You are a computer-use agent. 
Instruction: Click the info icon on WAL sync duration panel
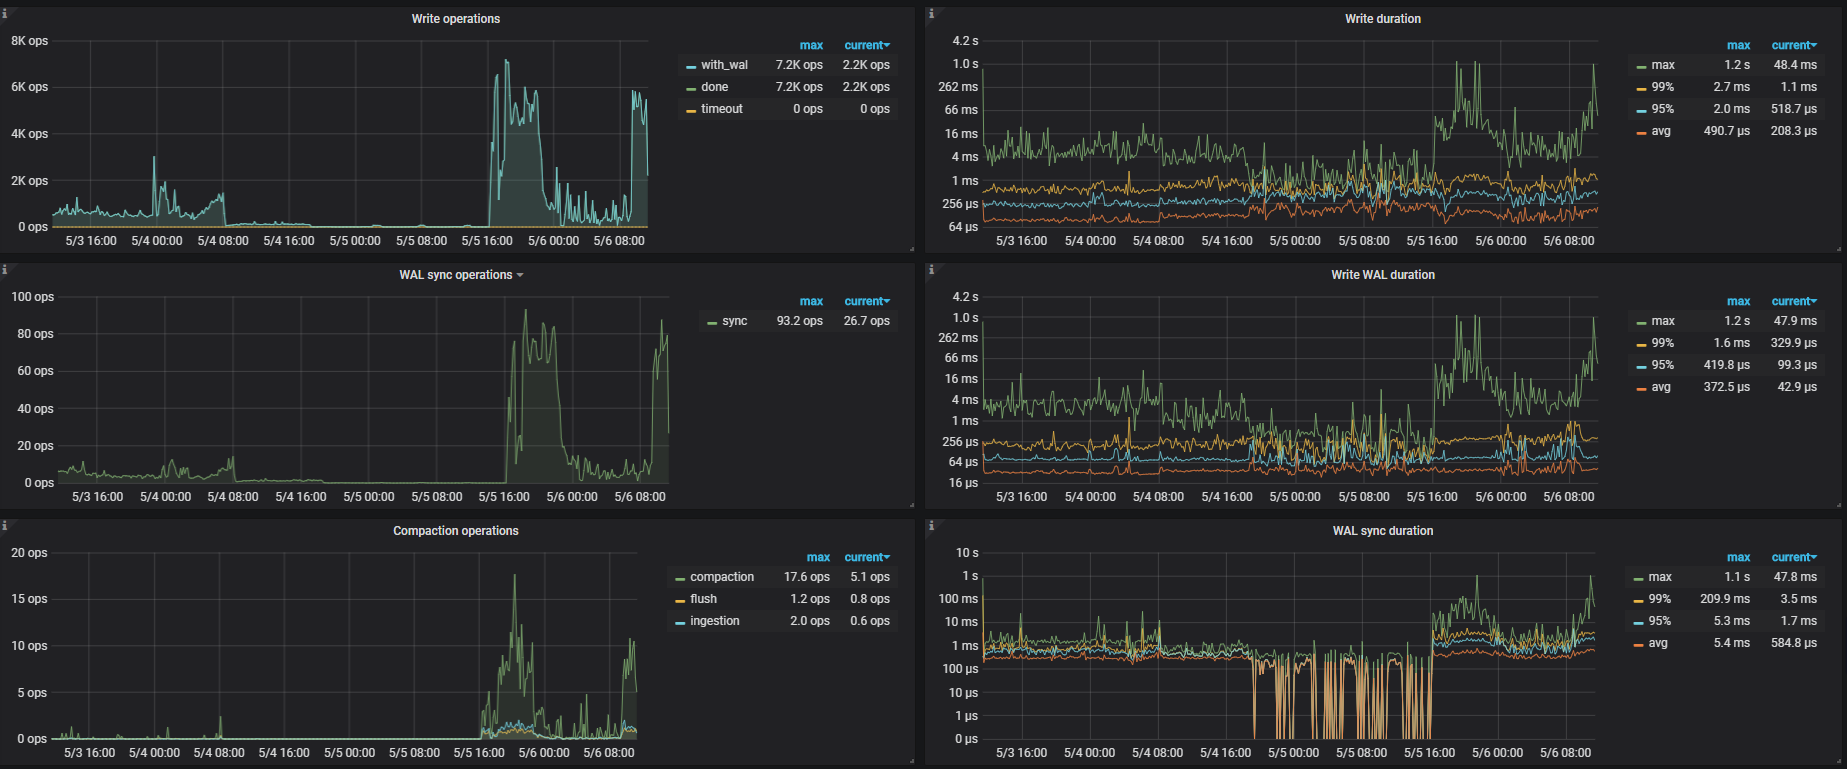[932, 526]
